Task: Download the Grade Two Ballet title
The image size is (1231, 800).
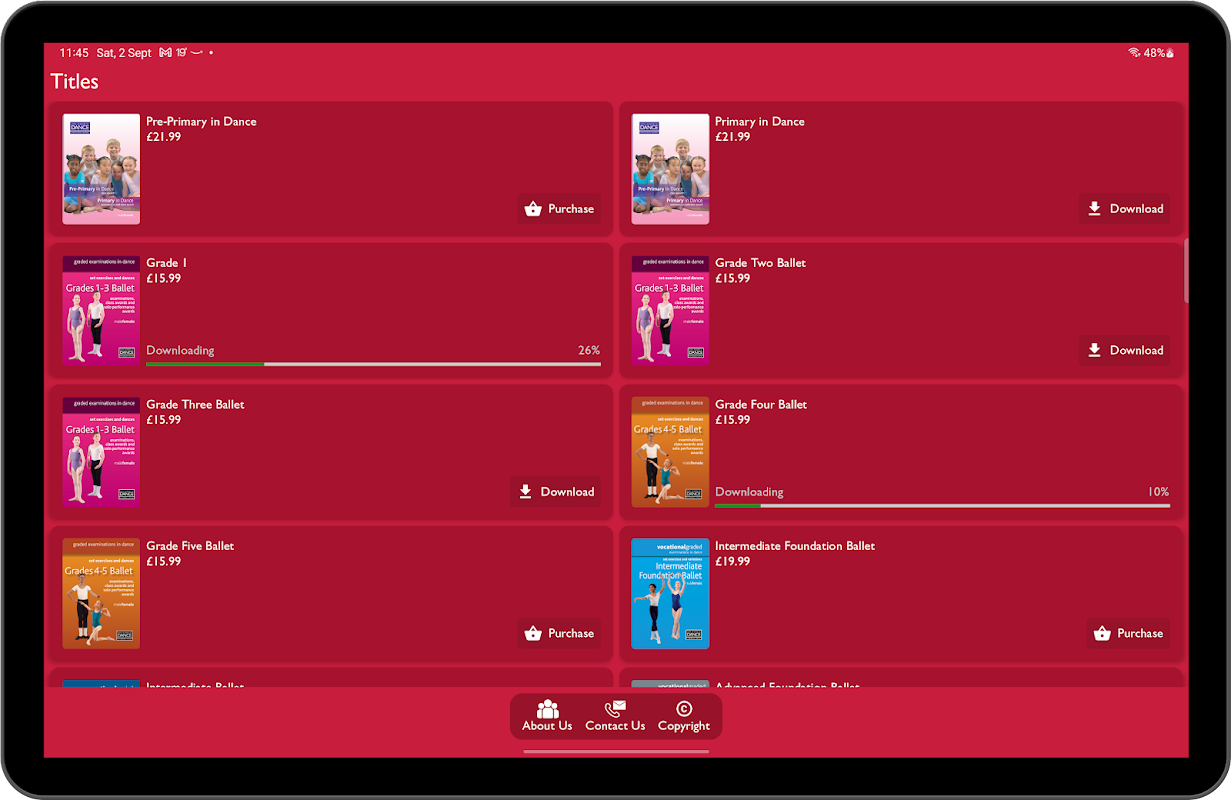Action: tap(1124, 350)
